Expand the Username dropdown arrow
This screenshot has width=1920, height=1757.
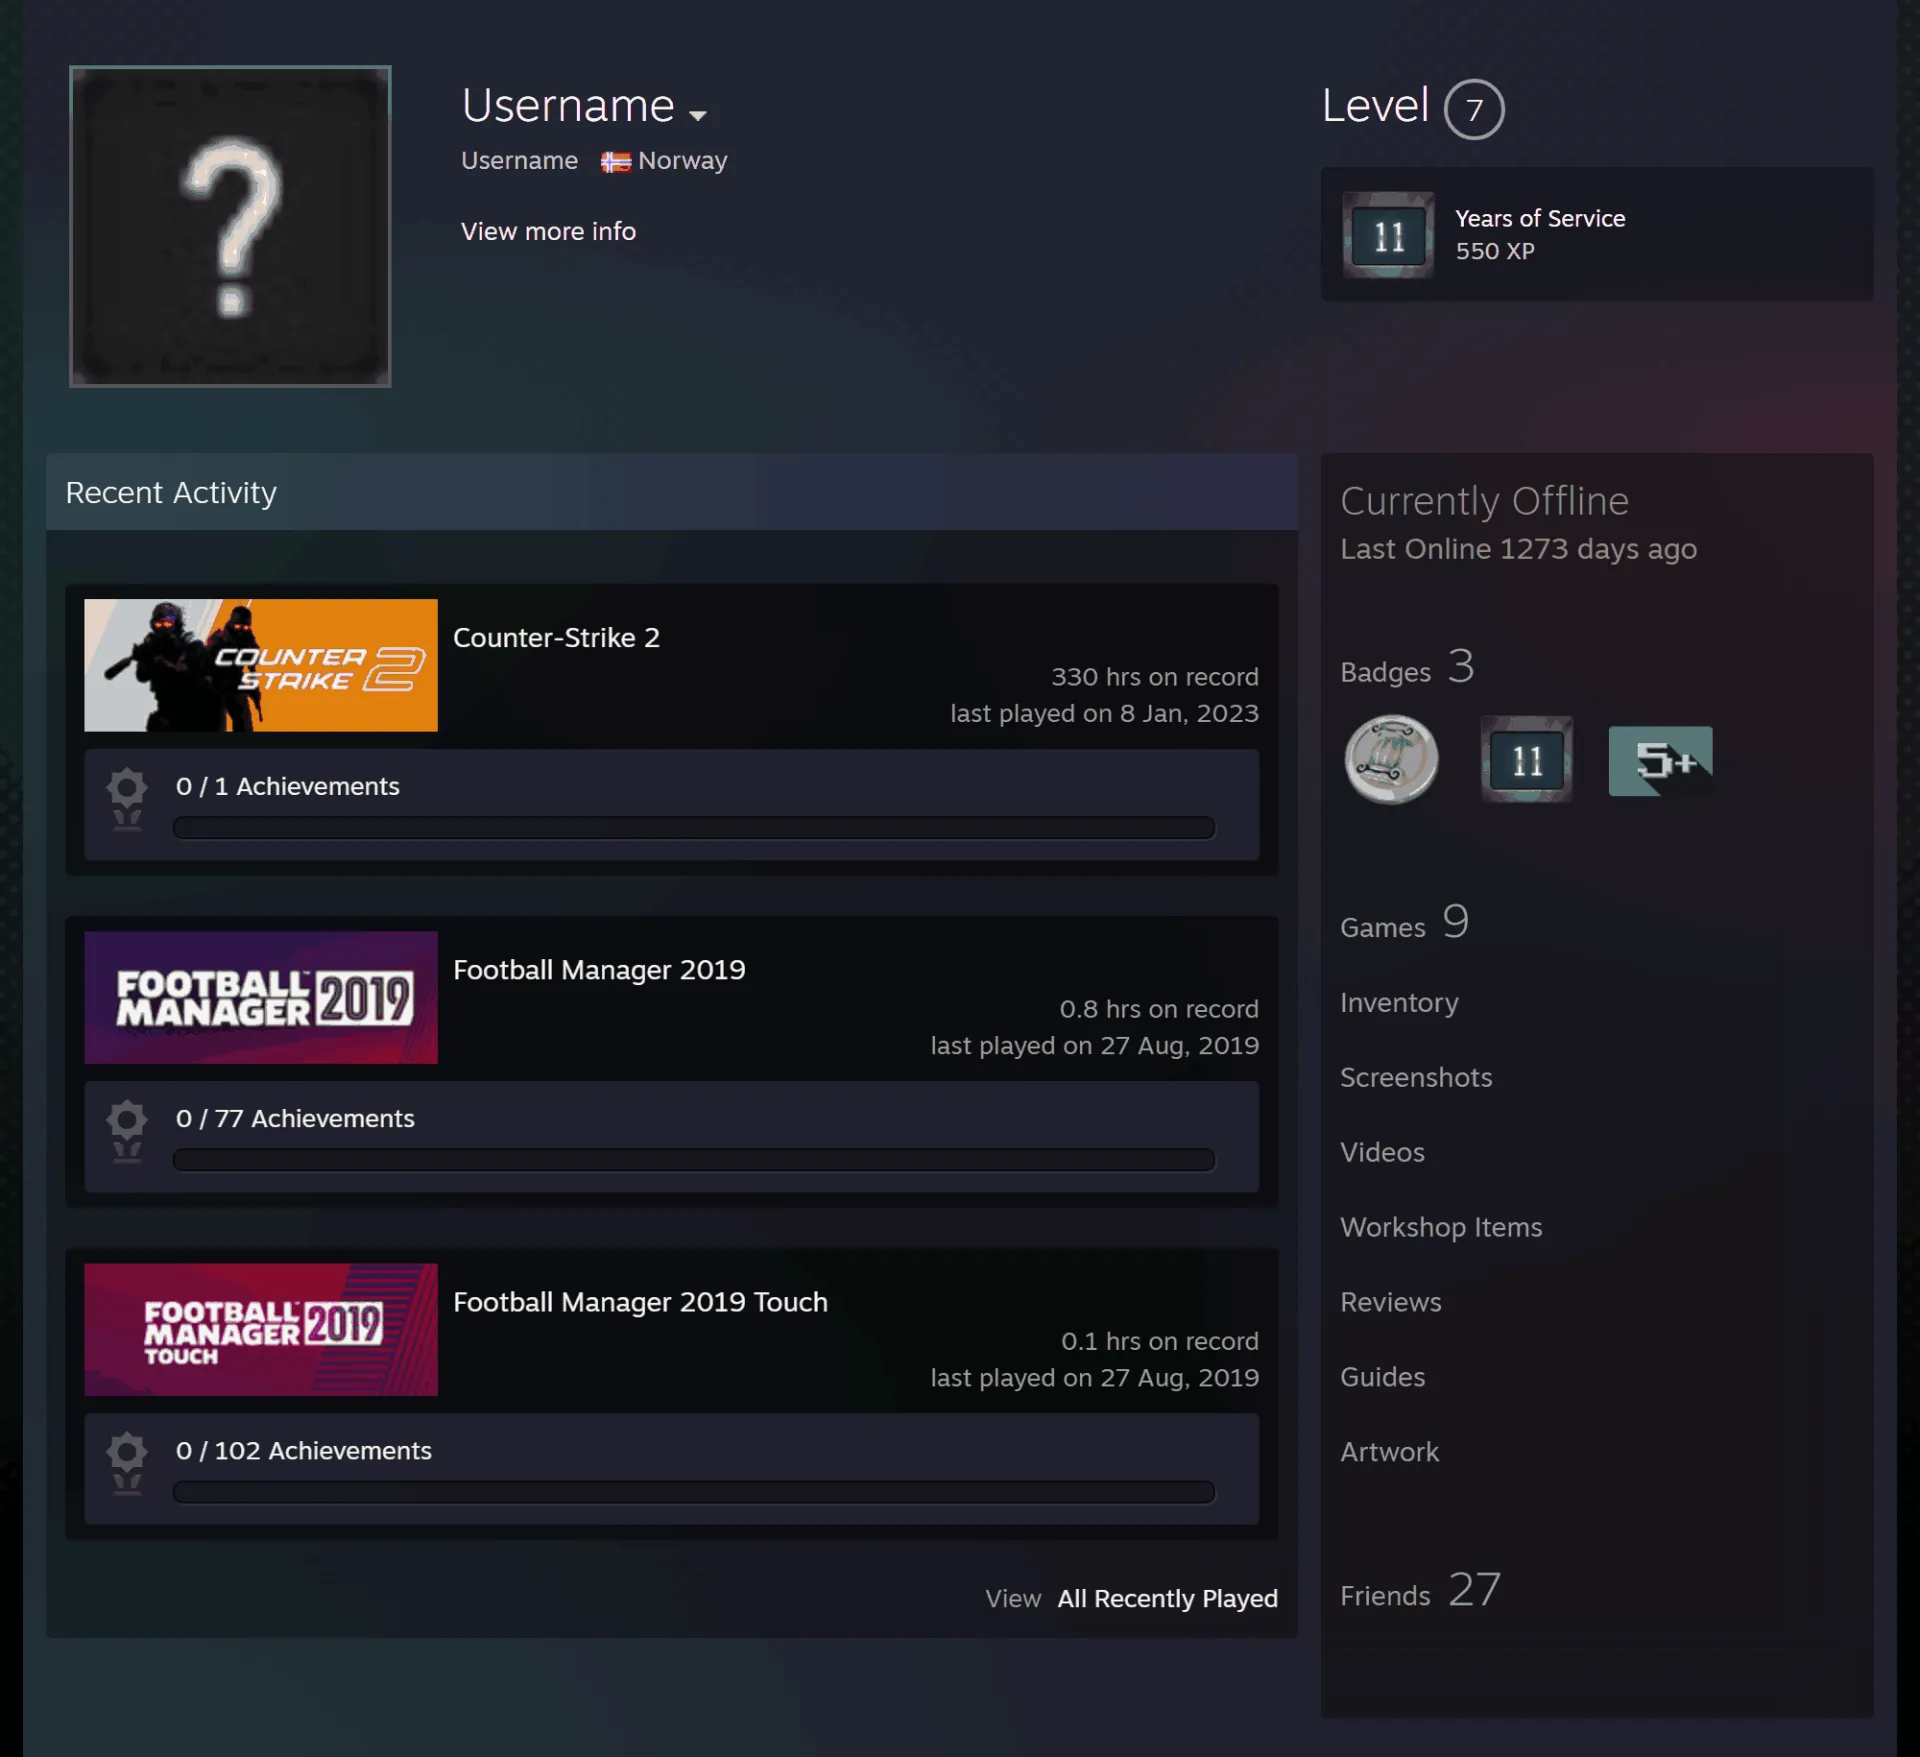[698, 115]
